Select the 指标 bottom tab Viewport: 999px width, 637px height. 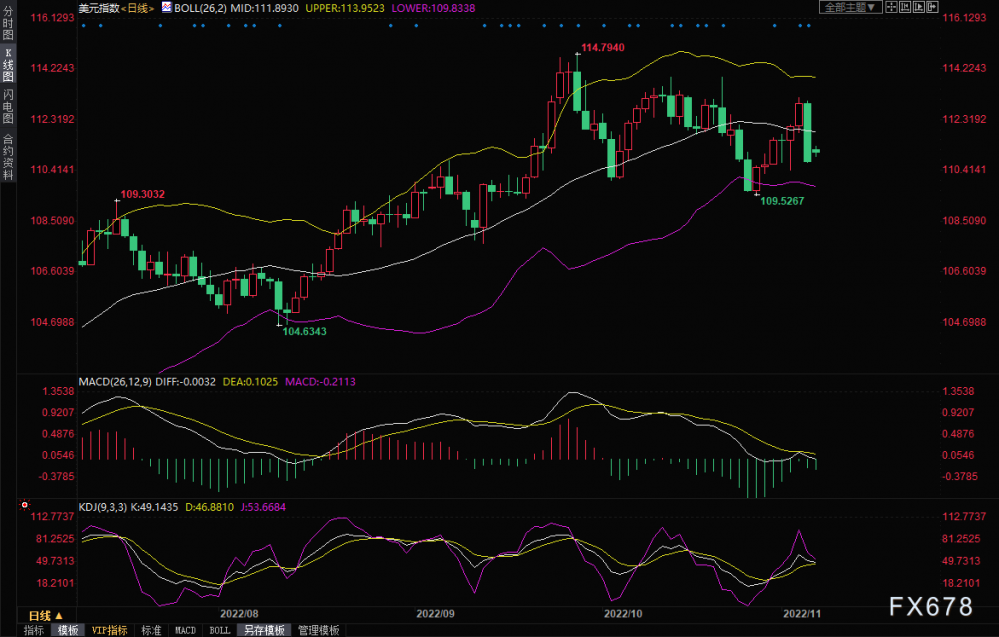[34, 630]
